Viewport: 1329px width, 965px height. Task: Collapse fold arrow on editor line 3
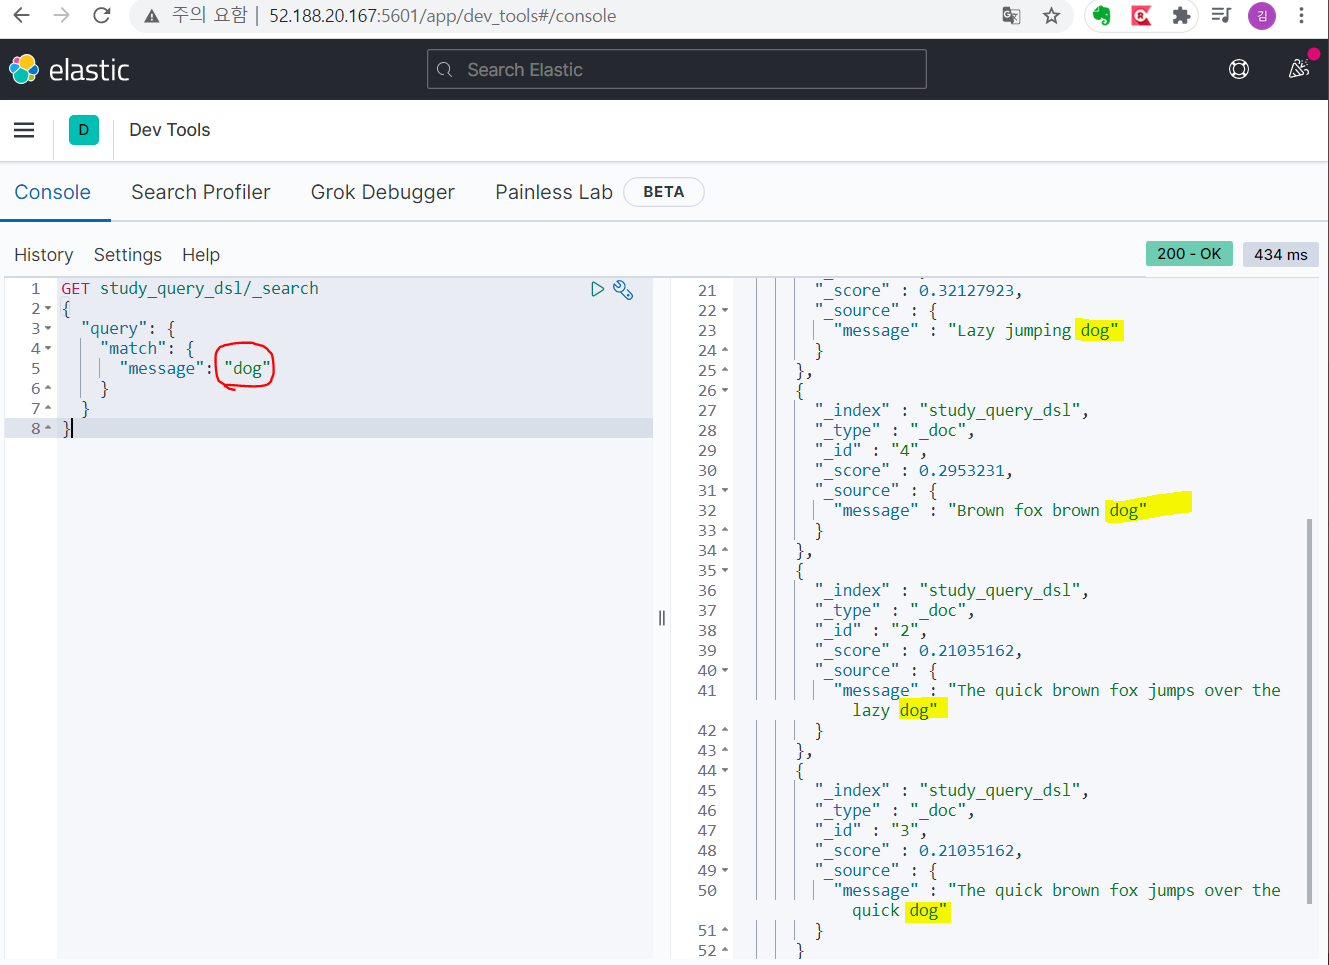tap(47, 329)
